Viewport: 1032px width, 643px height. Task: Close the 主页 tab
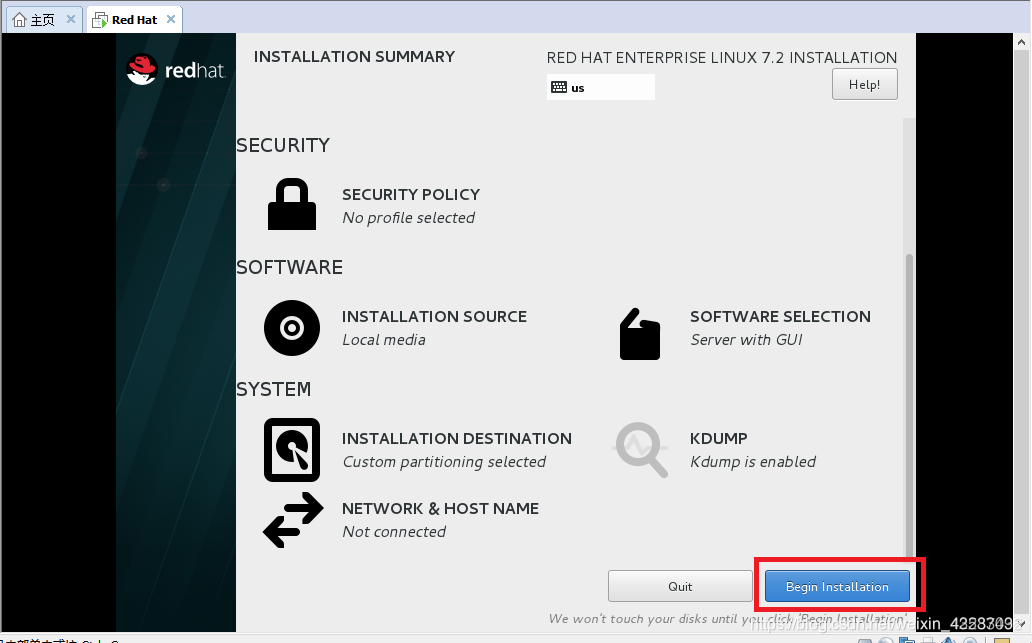coord(71,19)
